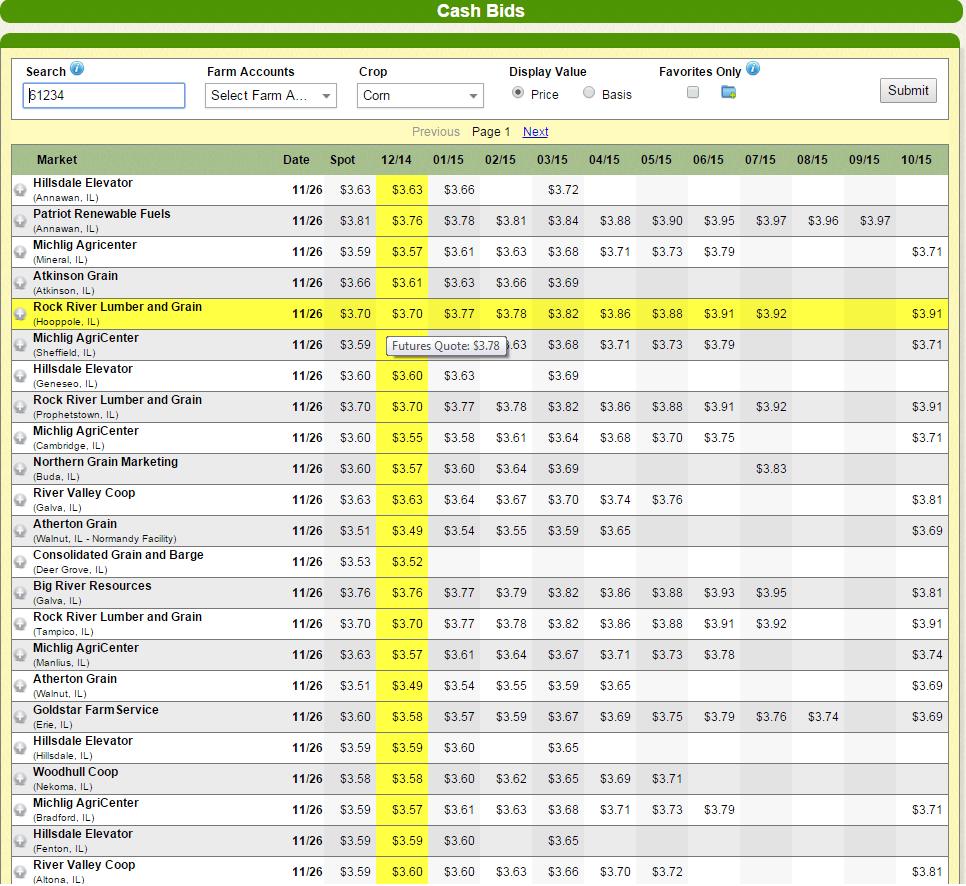
Task: Expand Atherton Grain Normandy Facility row icon
Action: click(x=20, y=530)
